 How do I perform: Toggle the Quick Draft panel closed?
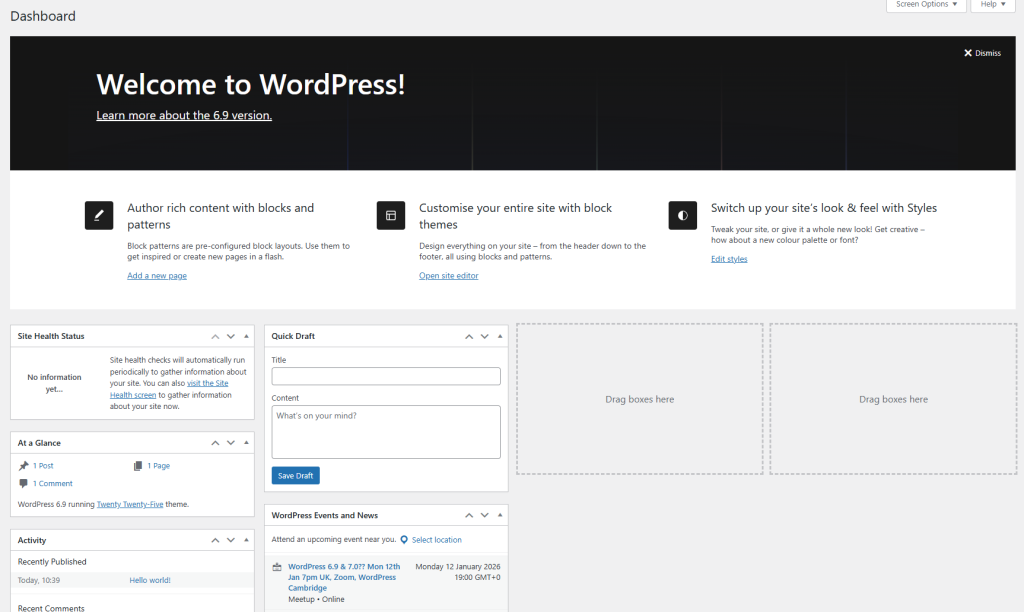500,337
